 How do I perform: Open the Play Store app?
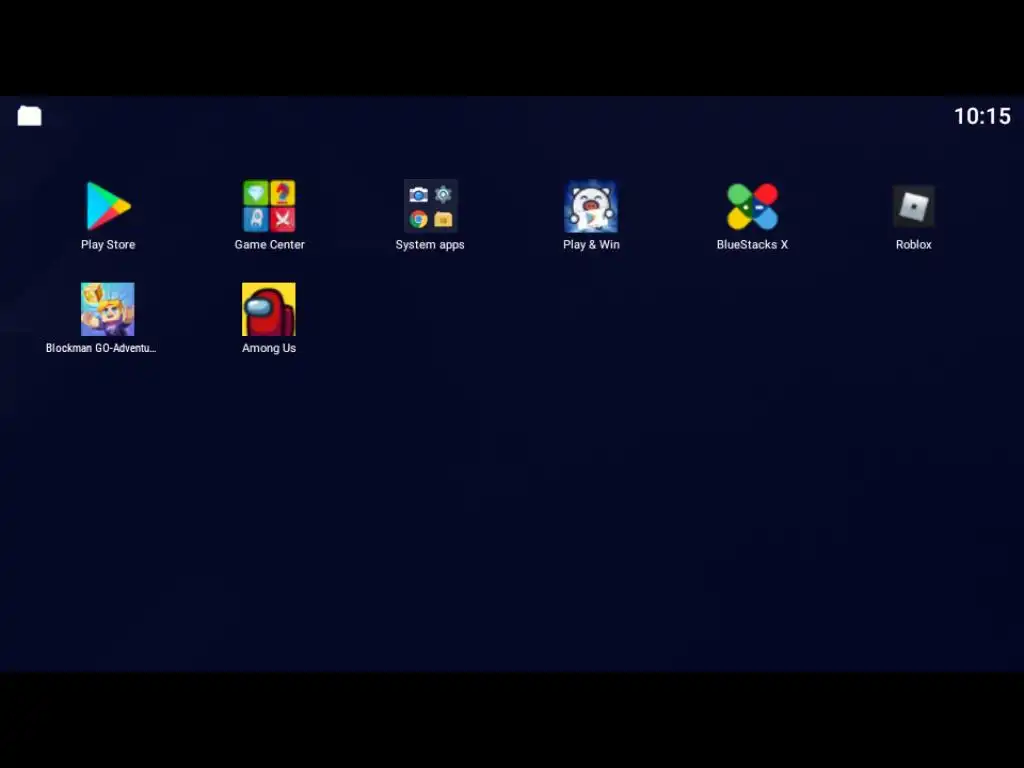click(108, 206)
